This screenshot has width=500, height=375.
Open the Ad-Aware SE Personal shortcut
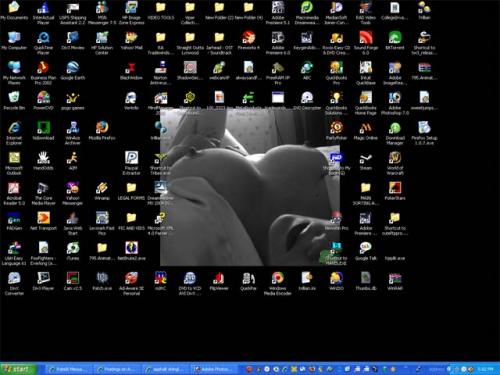(x=131, y=283)
